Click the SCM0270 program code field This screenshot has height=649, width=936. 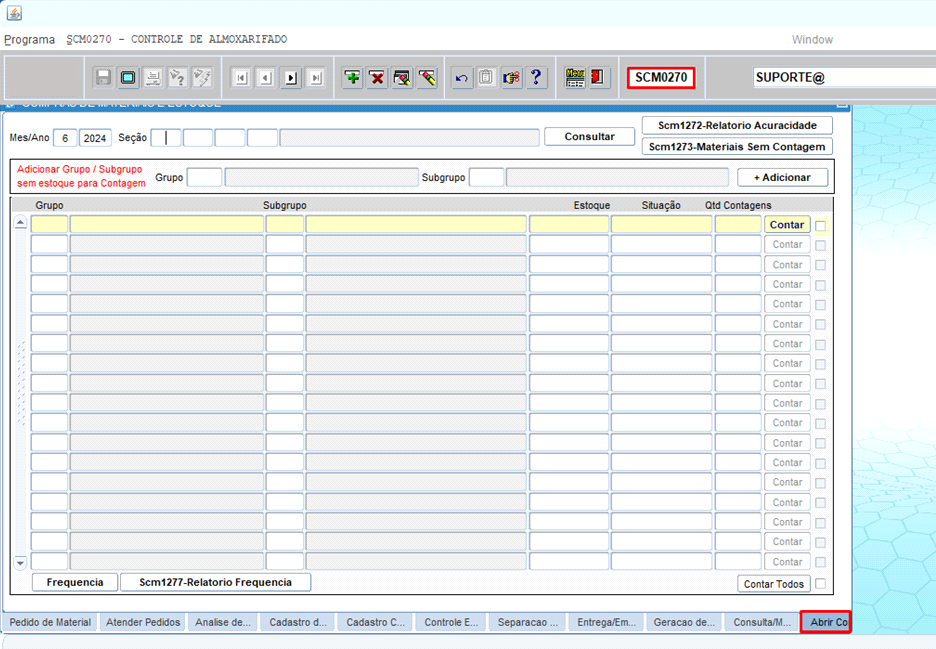click(x=661, y=78)
